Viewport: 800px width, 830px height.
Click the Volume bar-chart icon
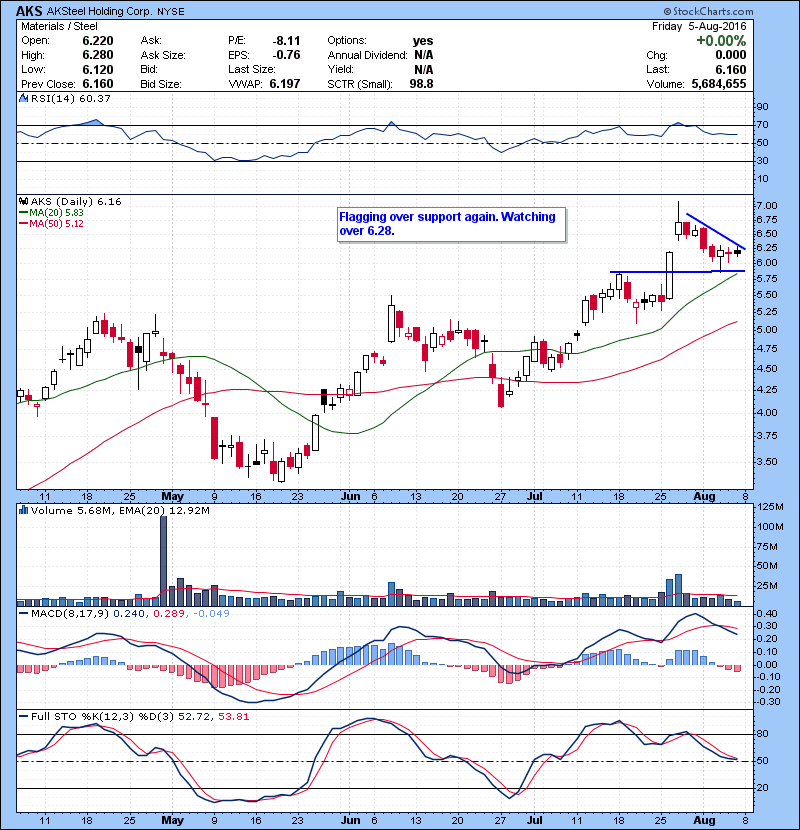pyautogui.click(x=23, y=510)
